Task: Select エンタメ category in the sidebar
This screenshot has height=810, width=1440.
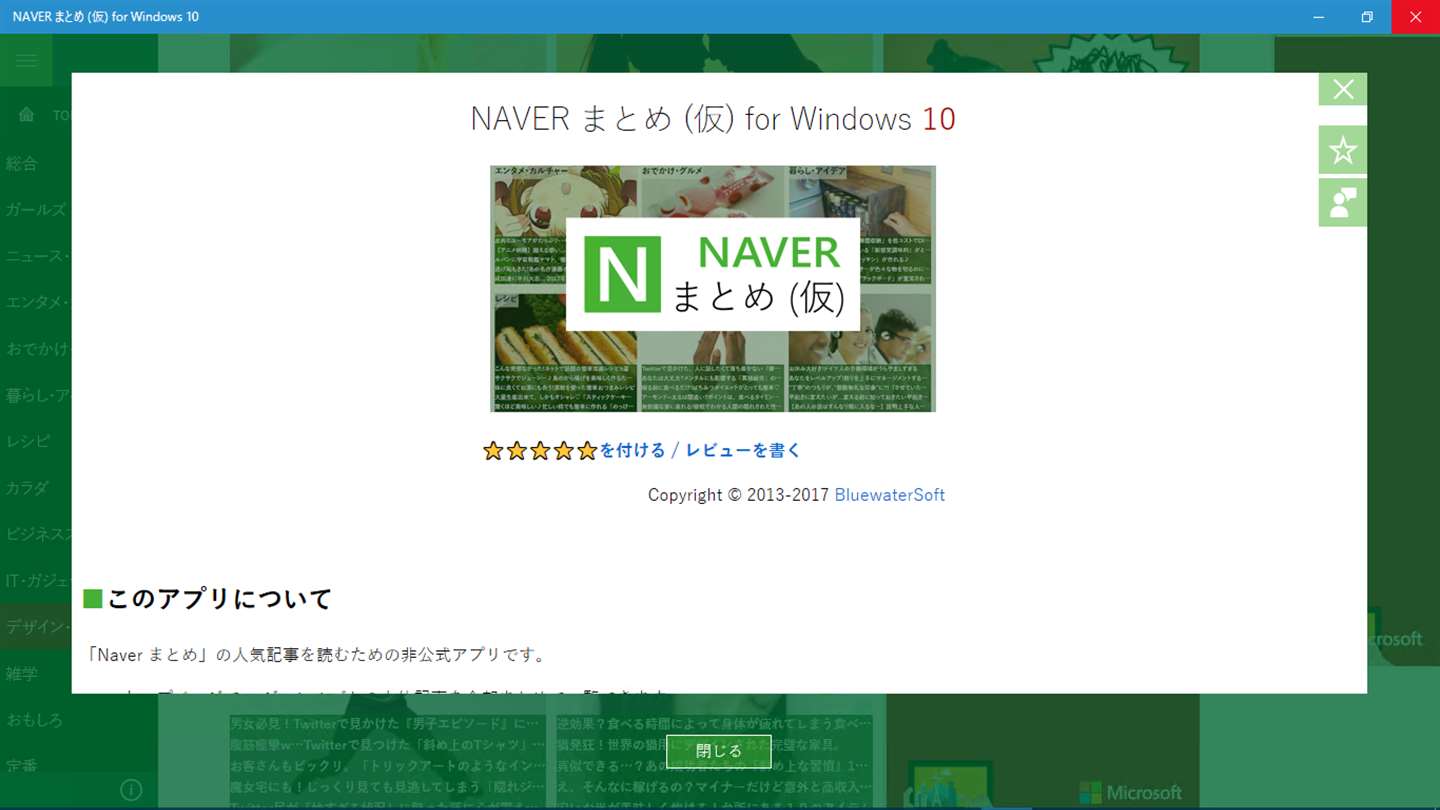Action: 36,302
